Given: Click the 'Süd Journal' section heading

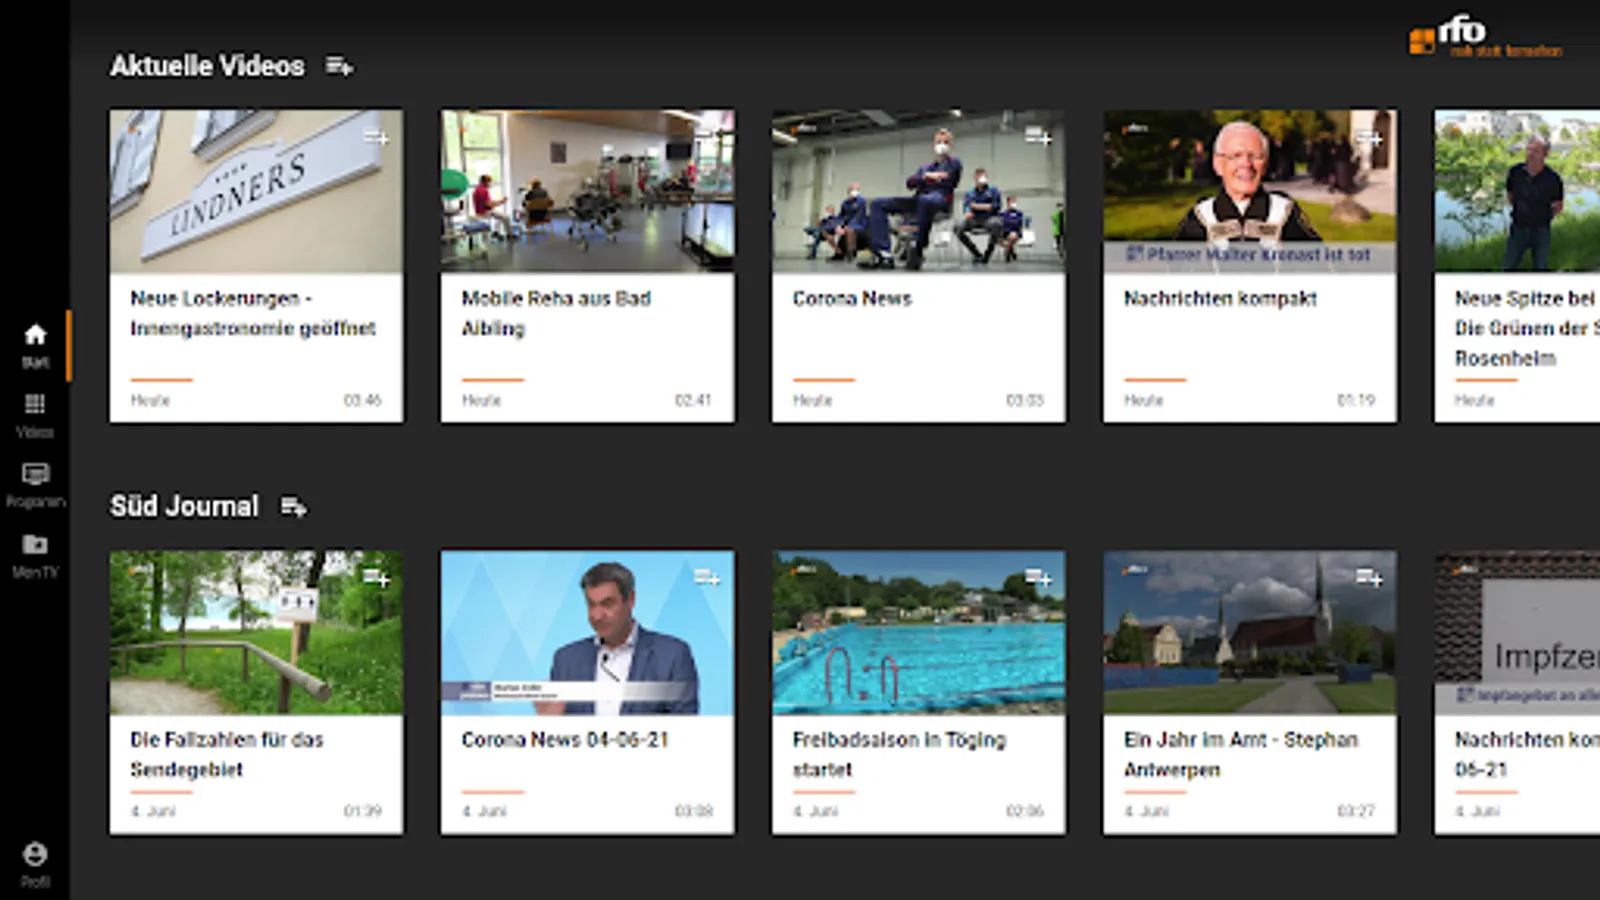Looking at the screenshot, I should 184,507.
